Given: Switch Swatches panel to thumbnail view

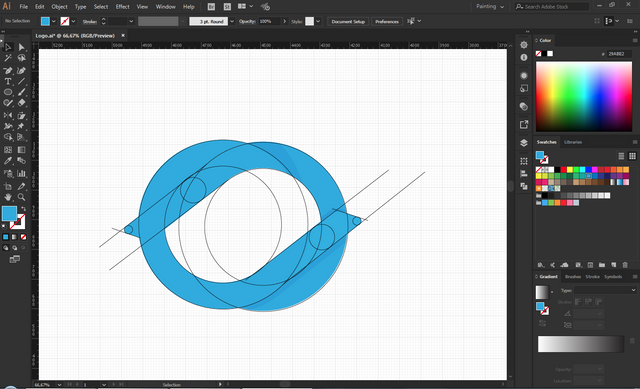Looking at the screenshot, I should [632, 156].
